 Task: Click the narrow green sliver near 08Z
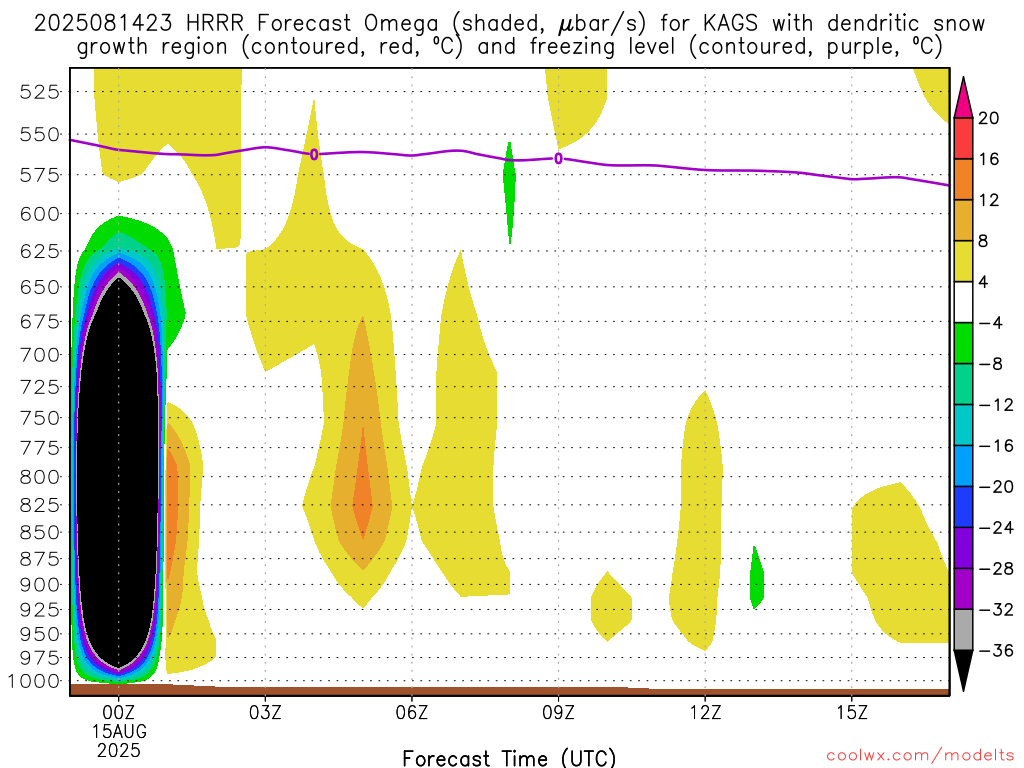pyautogui.click(x=509, y=193)
